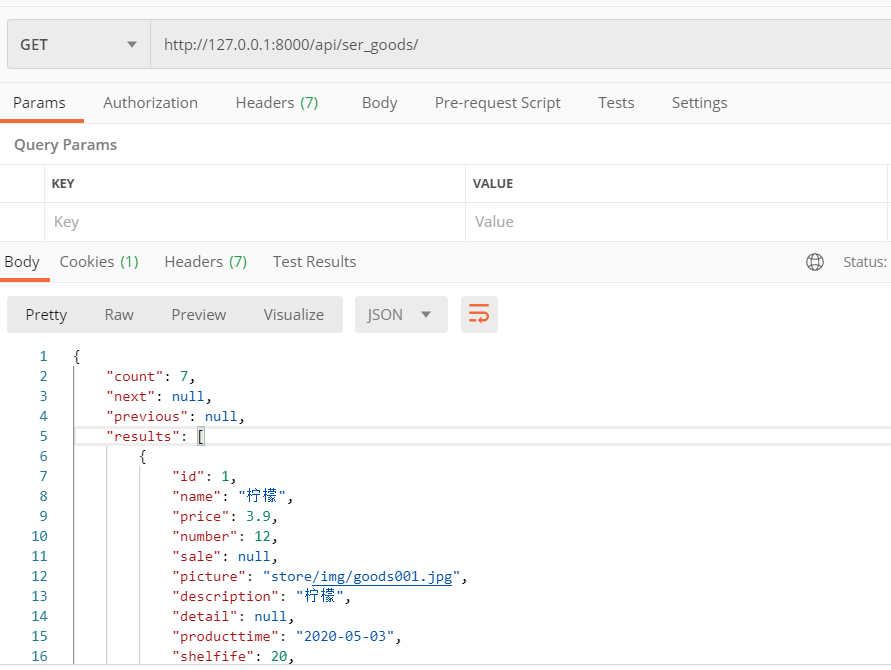Click the KEY column header
The height and width of the screenshot is (670, 891).
coord(63,184)
